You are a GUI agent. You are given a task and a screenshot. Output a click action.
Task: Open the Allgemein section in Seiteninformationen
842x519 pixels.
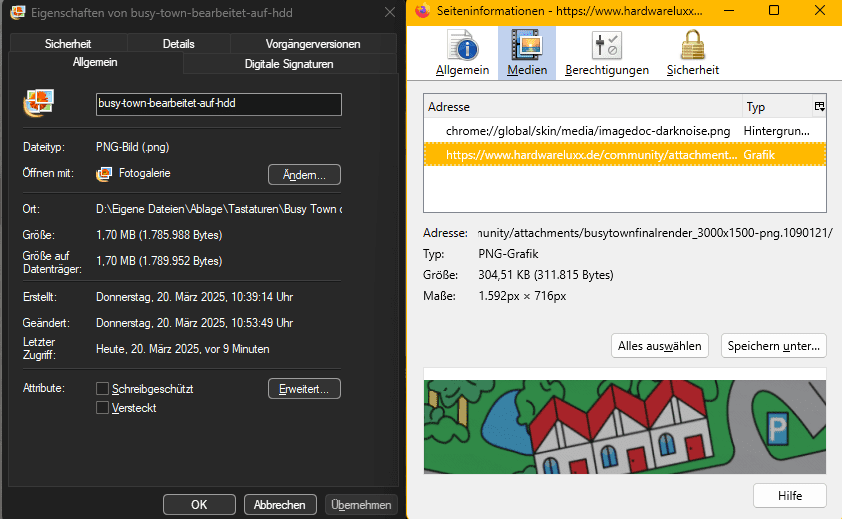pyautogui.click(x=462, y=53)
